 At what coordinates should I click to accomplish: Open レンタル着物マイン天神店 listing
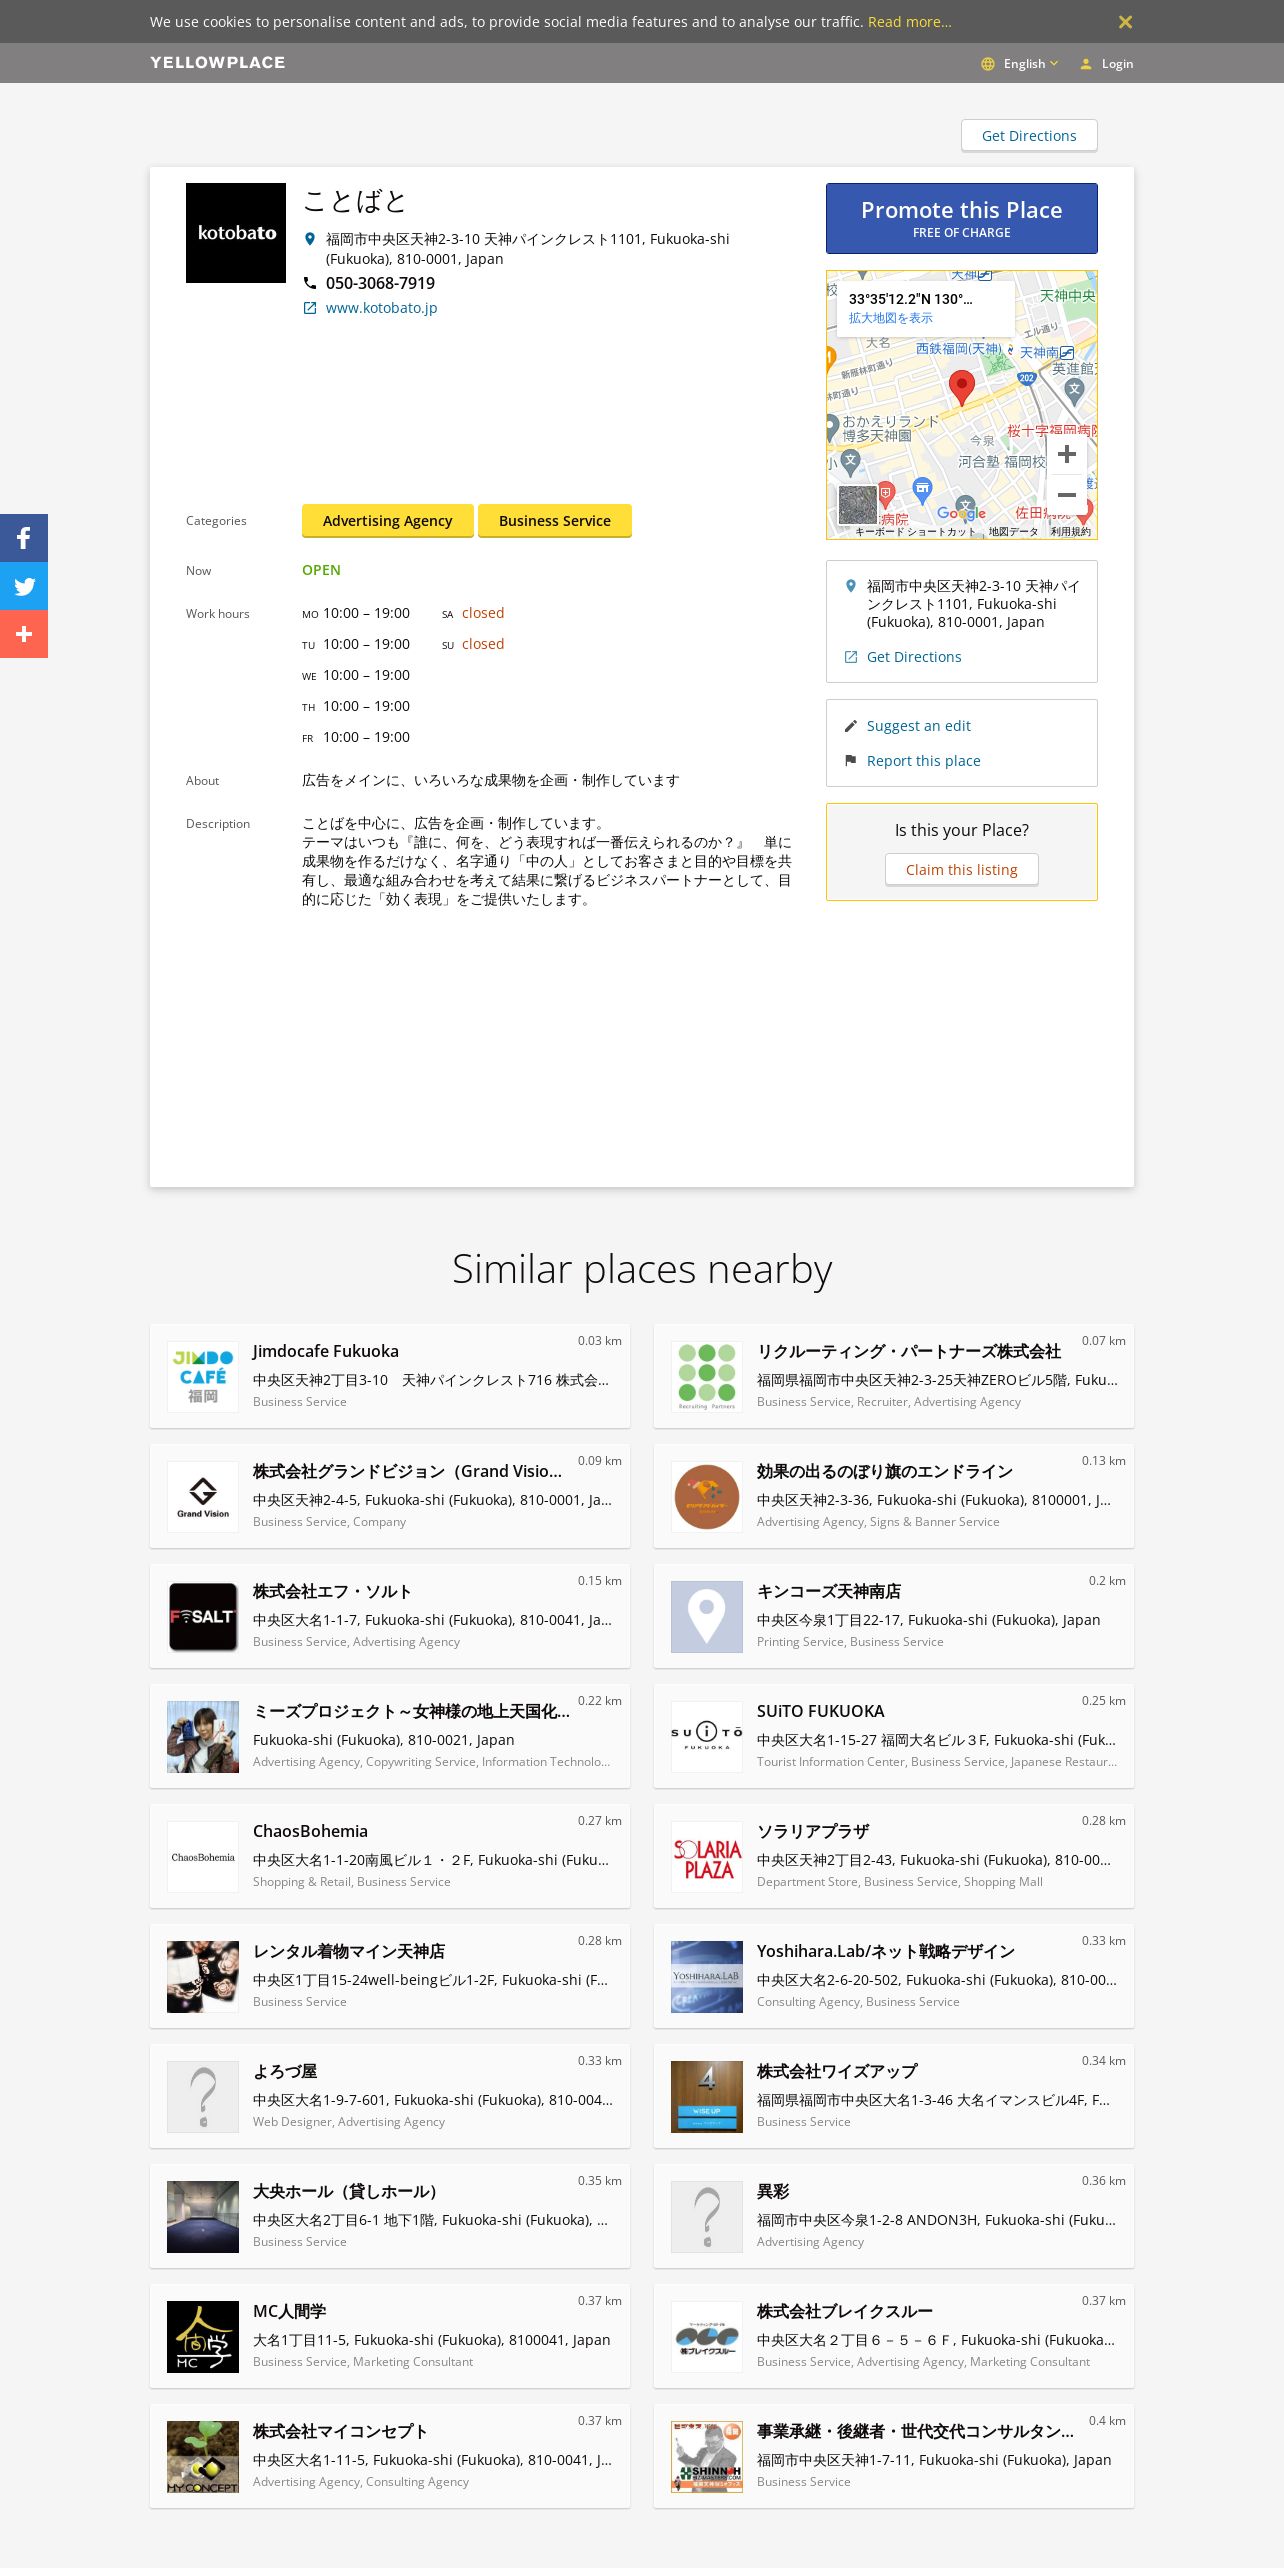pyautogui.click(x=349, y=1951)
